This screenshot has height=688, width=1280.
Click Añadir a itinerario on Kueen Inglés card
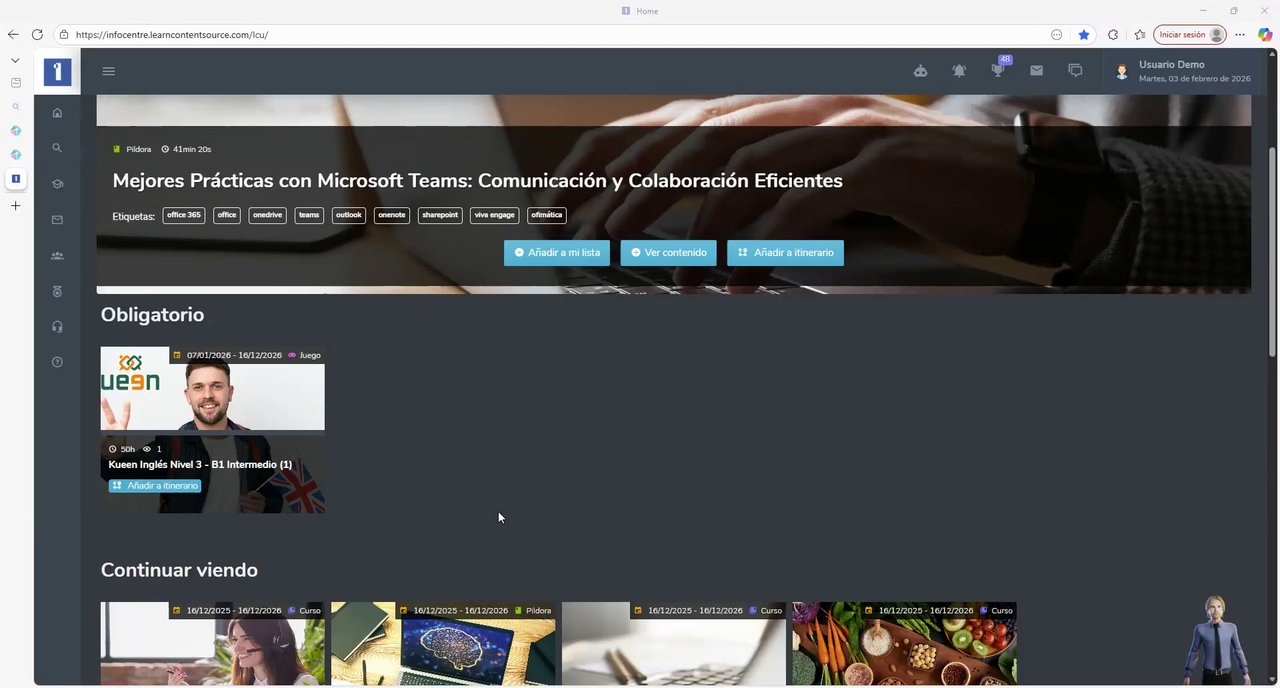pos(155,486)
